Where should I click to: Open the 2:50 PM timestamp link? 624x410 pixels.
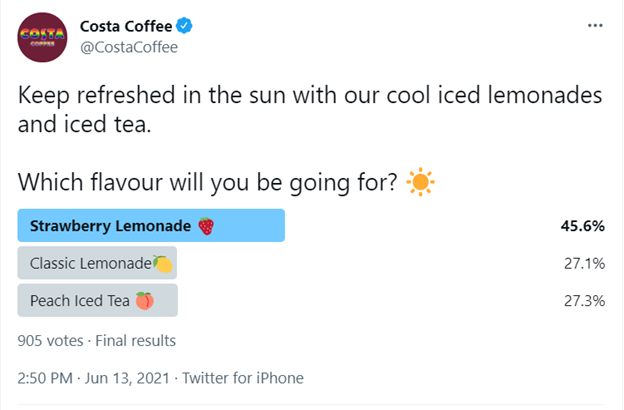click(45, 378)
